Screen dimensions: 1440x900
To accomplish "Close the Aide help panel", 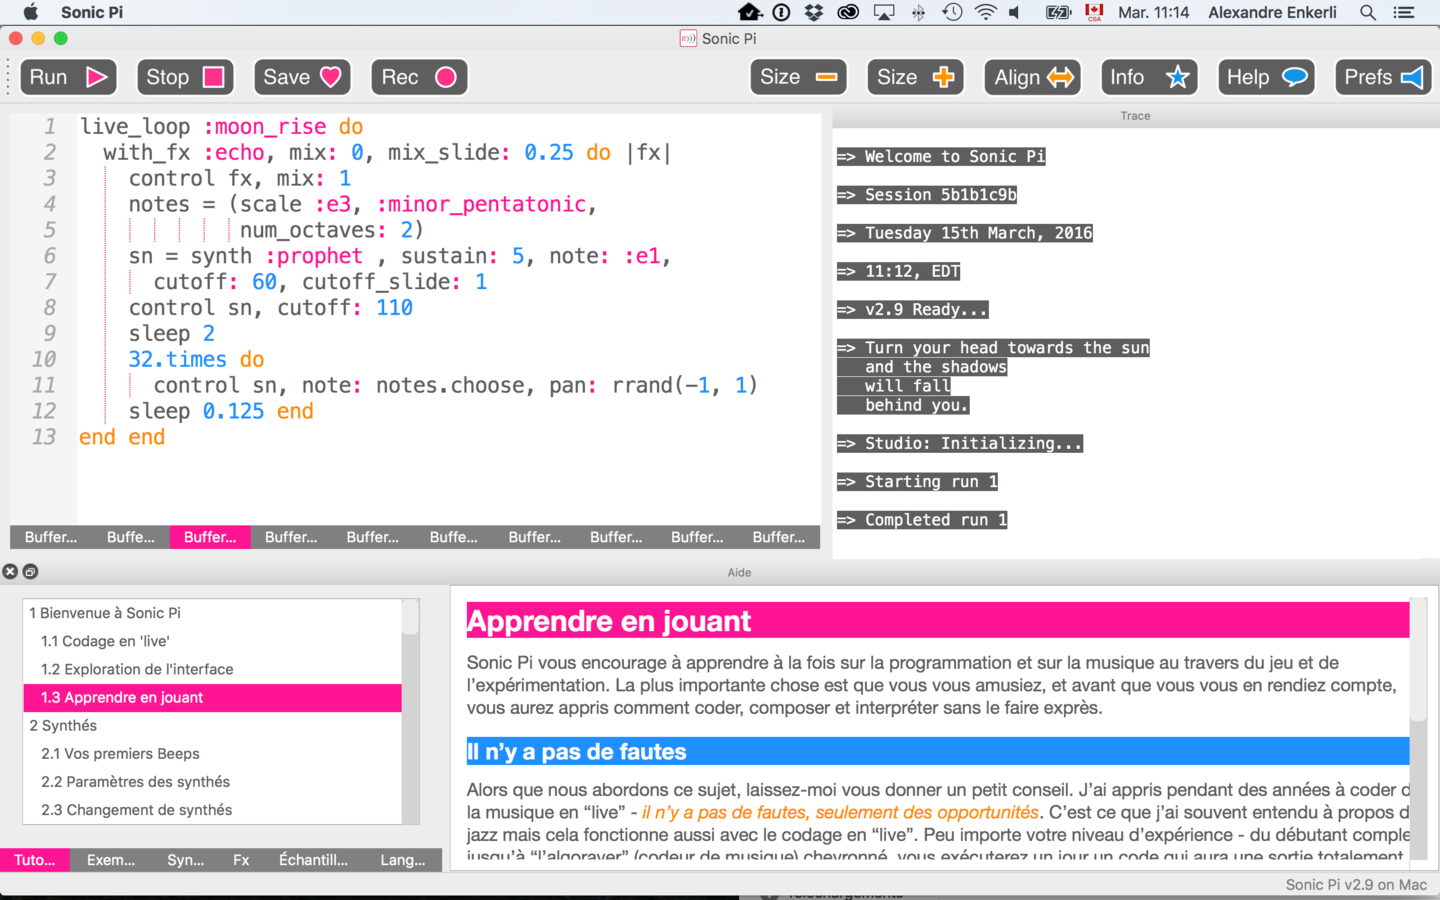I will click(10, 572).
